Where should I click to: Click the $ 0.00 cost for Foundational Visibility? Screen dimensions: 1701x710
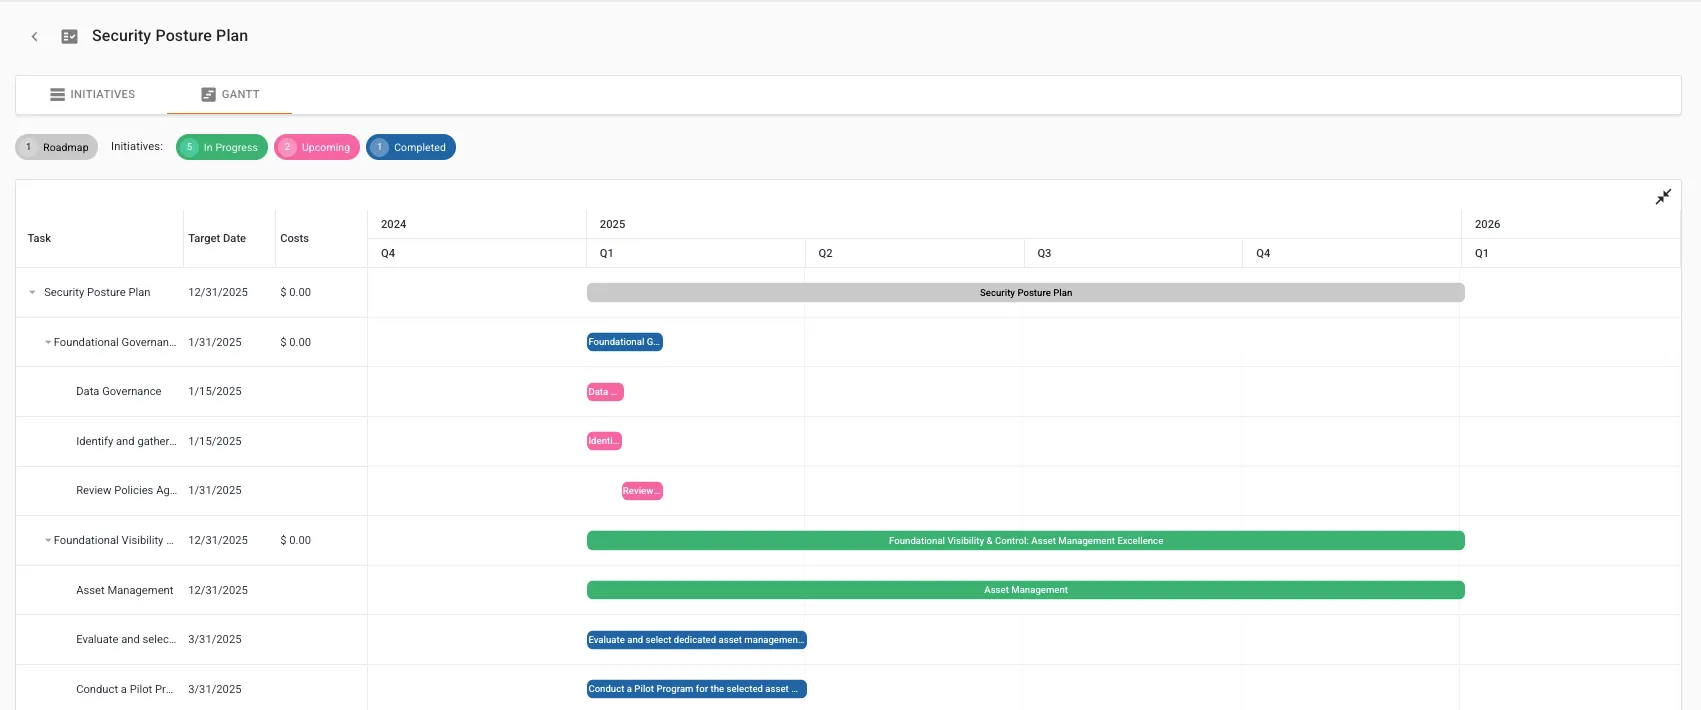pos(296,540)
